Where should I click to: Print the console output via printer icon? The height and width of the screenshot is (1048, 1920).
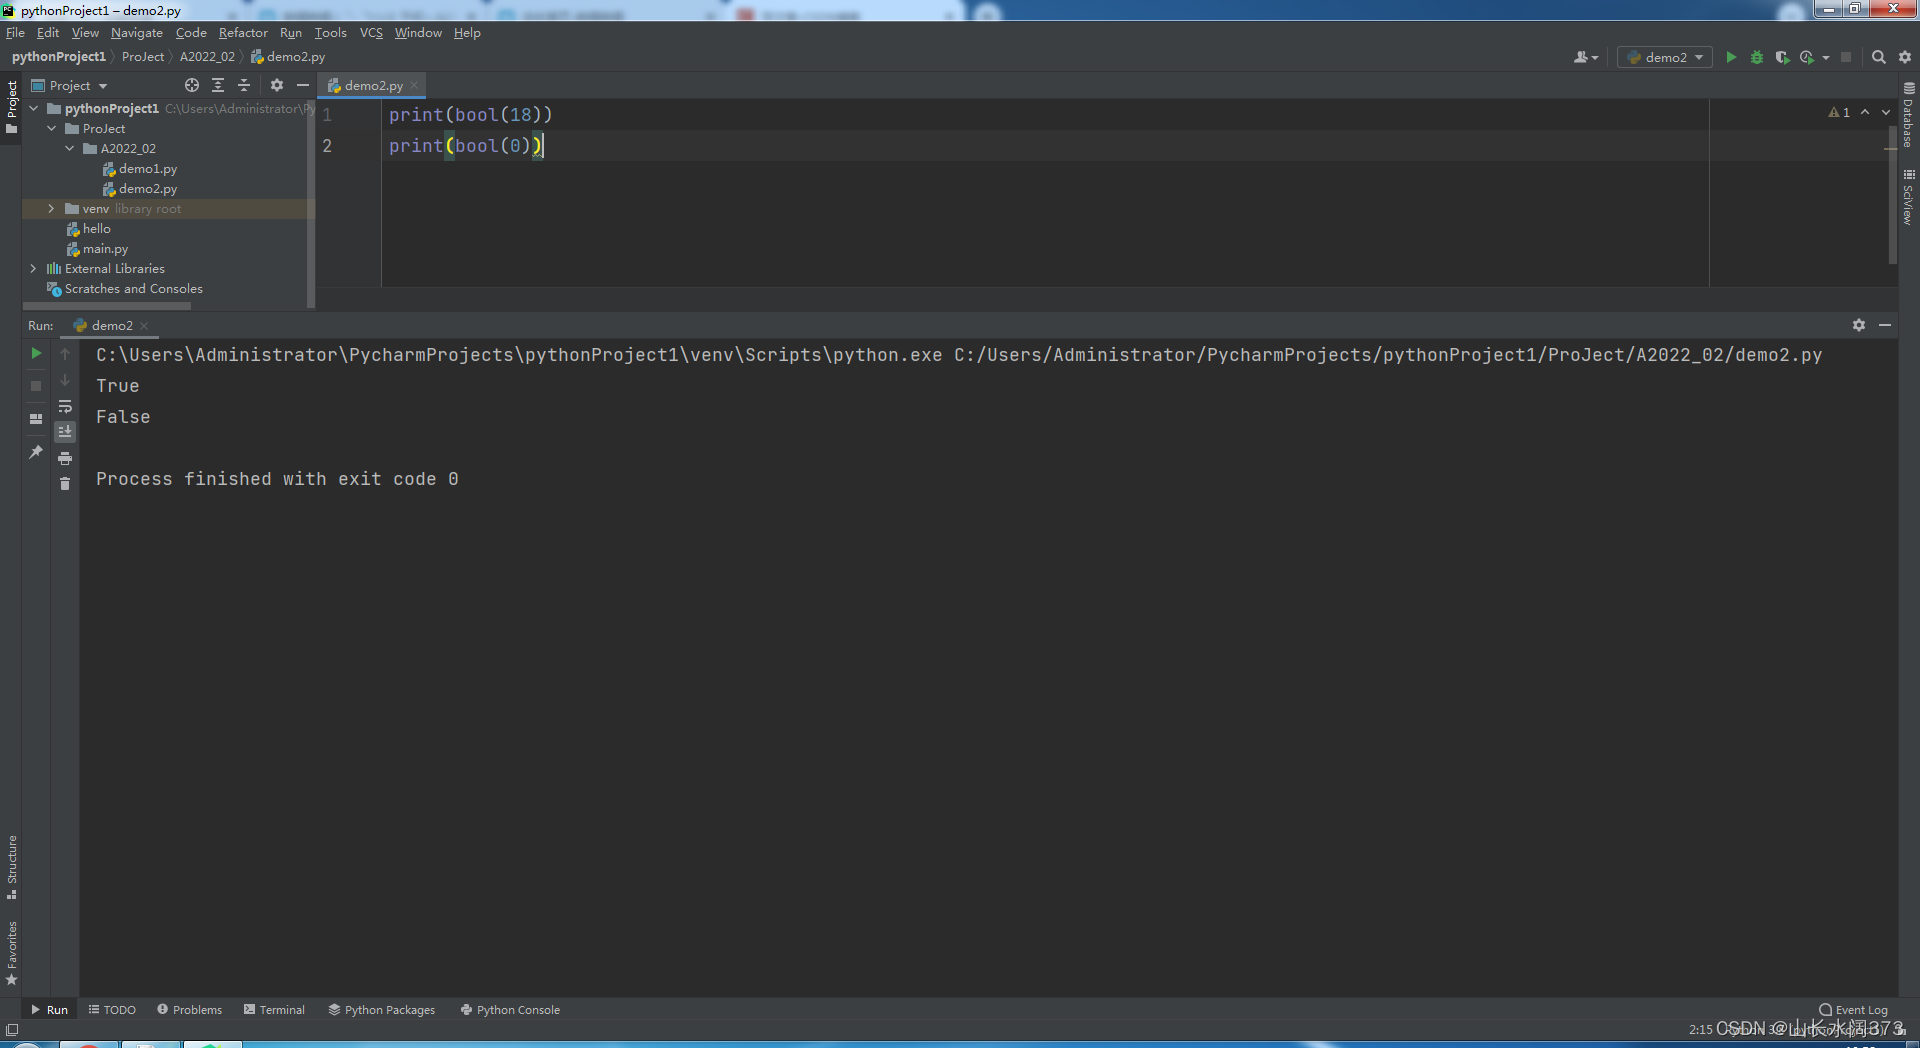65,458
